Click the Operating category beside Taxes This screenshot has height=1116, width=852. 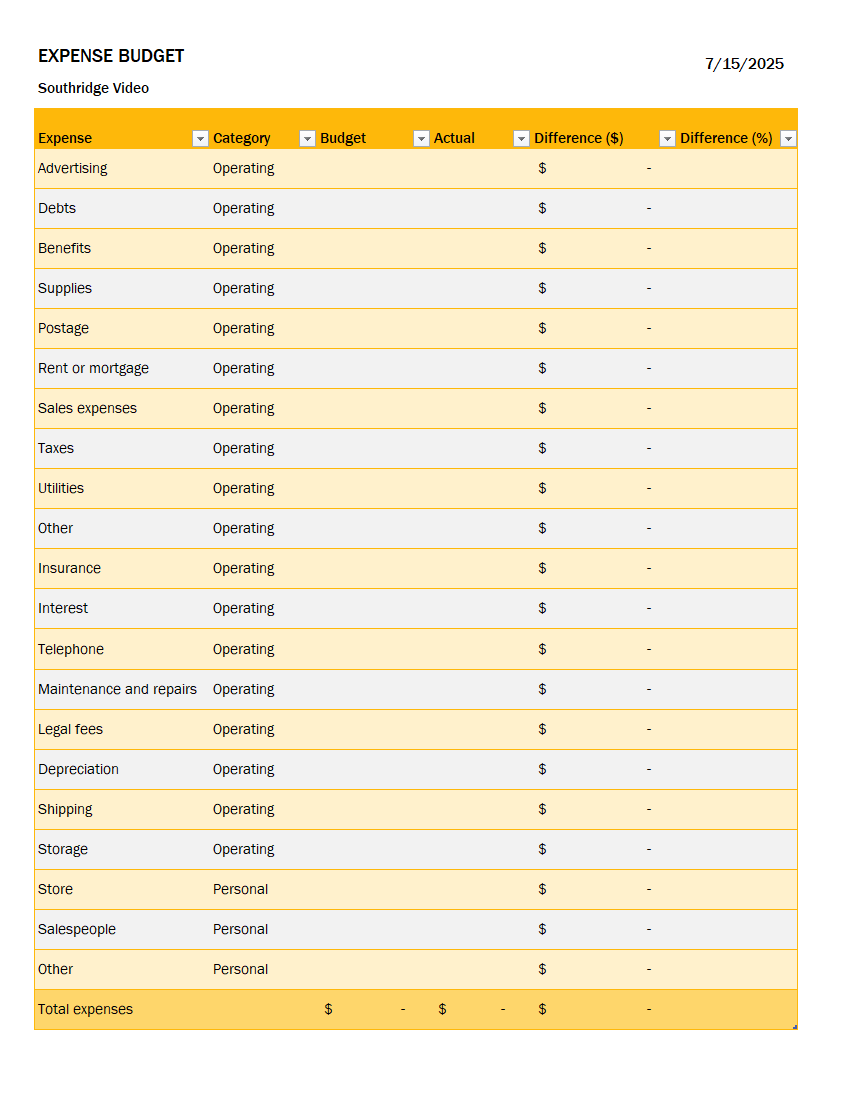243,448
